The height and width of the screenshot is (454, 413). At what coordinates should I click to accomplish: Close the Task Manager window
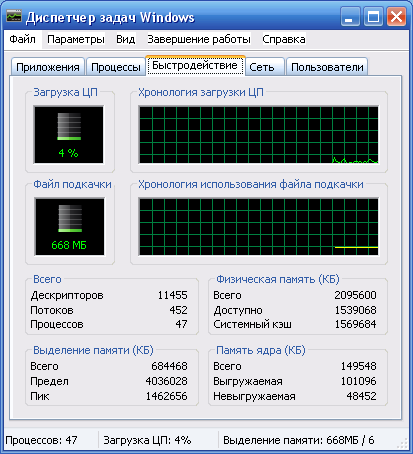396,16
